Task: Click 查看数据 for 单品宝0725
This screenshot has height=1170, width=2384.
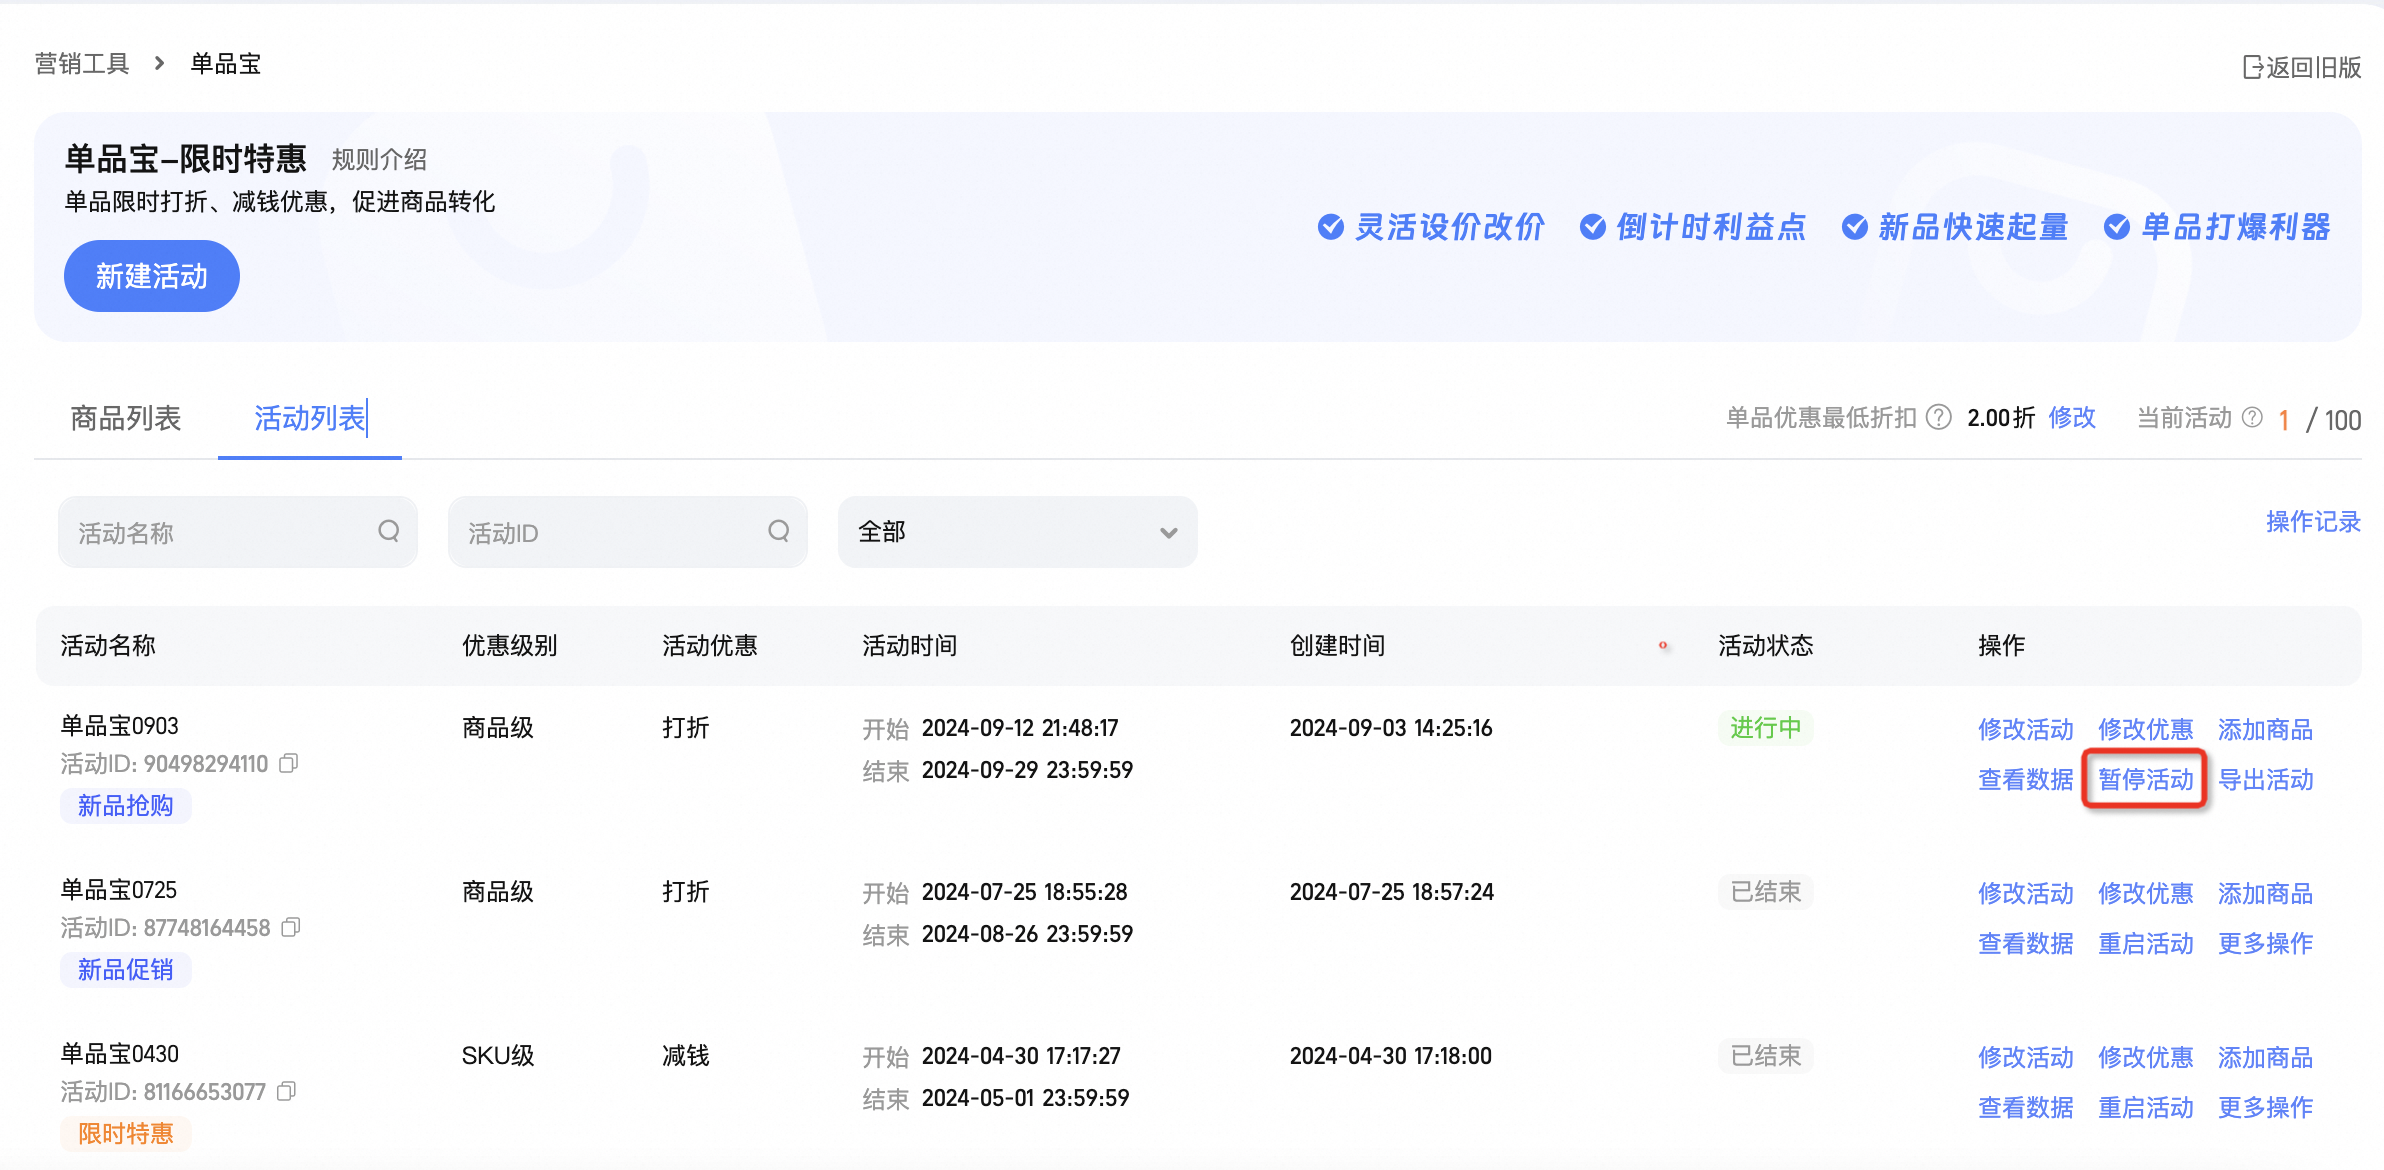Action: point(2026,943)
